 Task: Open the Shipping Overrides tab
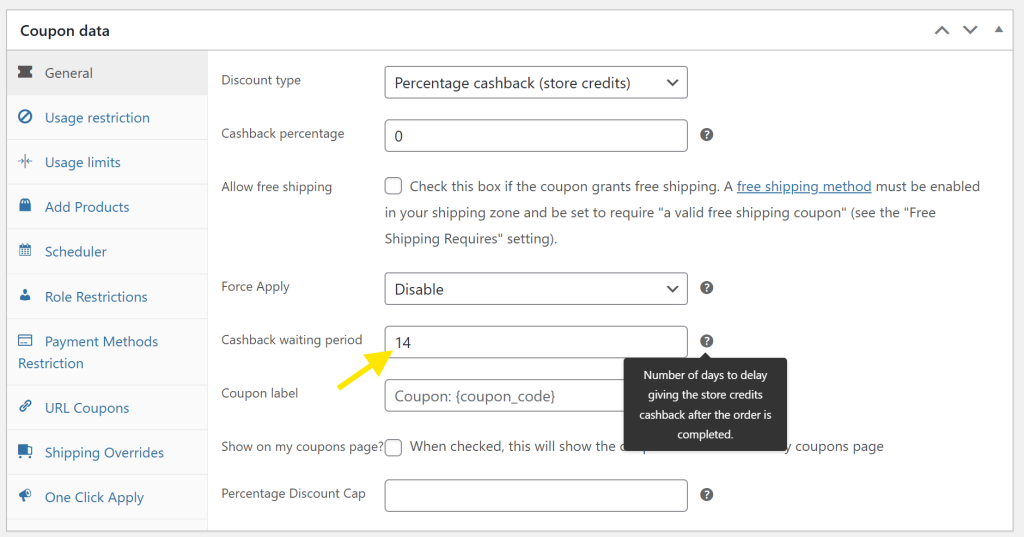[x=107, y=452]
